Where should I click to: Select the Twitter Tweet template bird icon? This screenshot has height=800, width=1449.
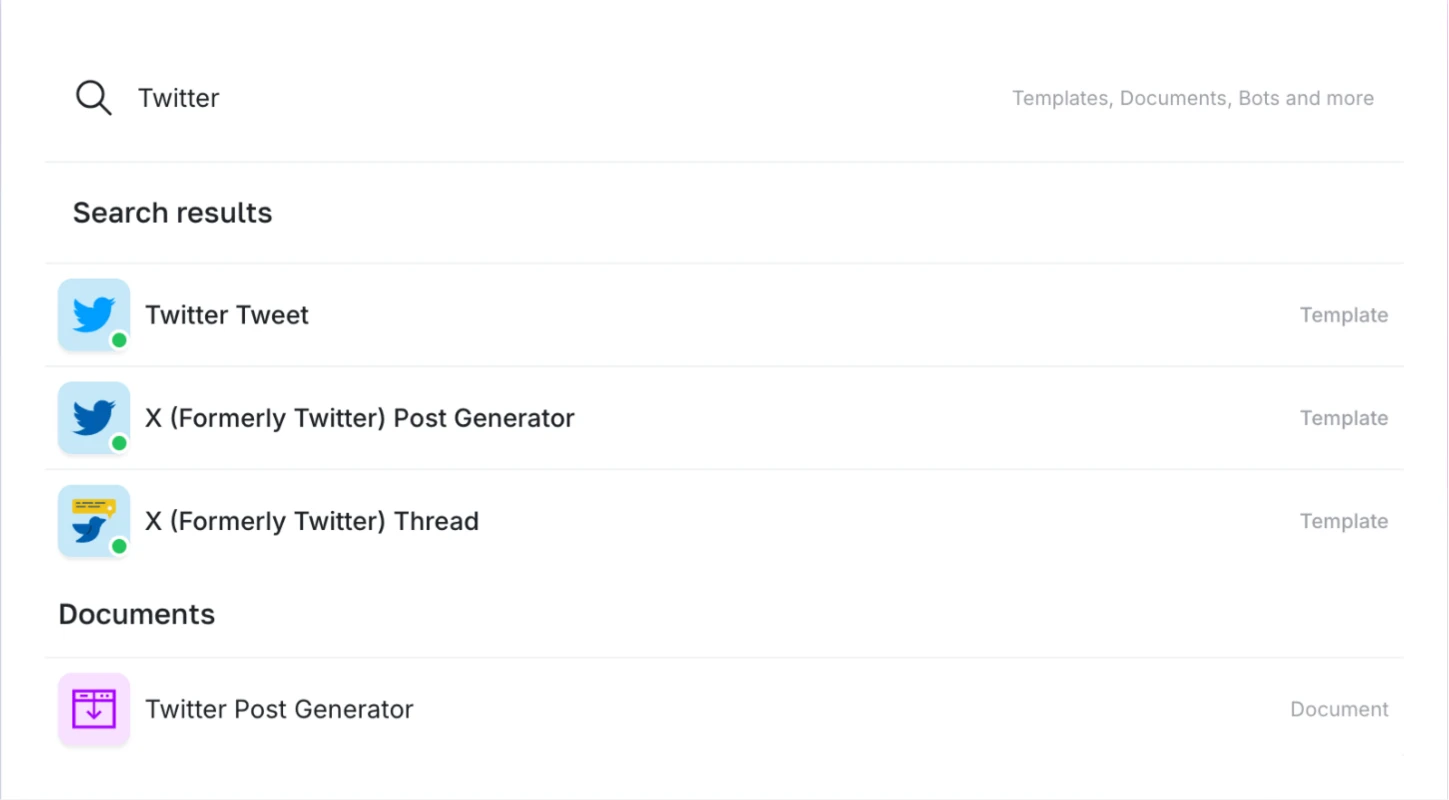tap(93, 314)
